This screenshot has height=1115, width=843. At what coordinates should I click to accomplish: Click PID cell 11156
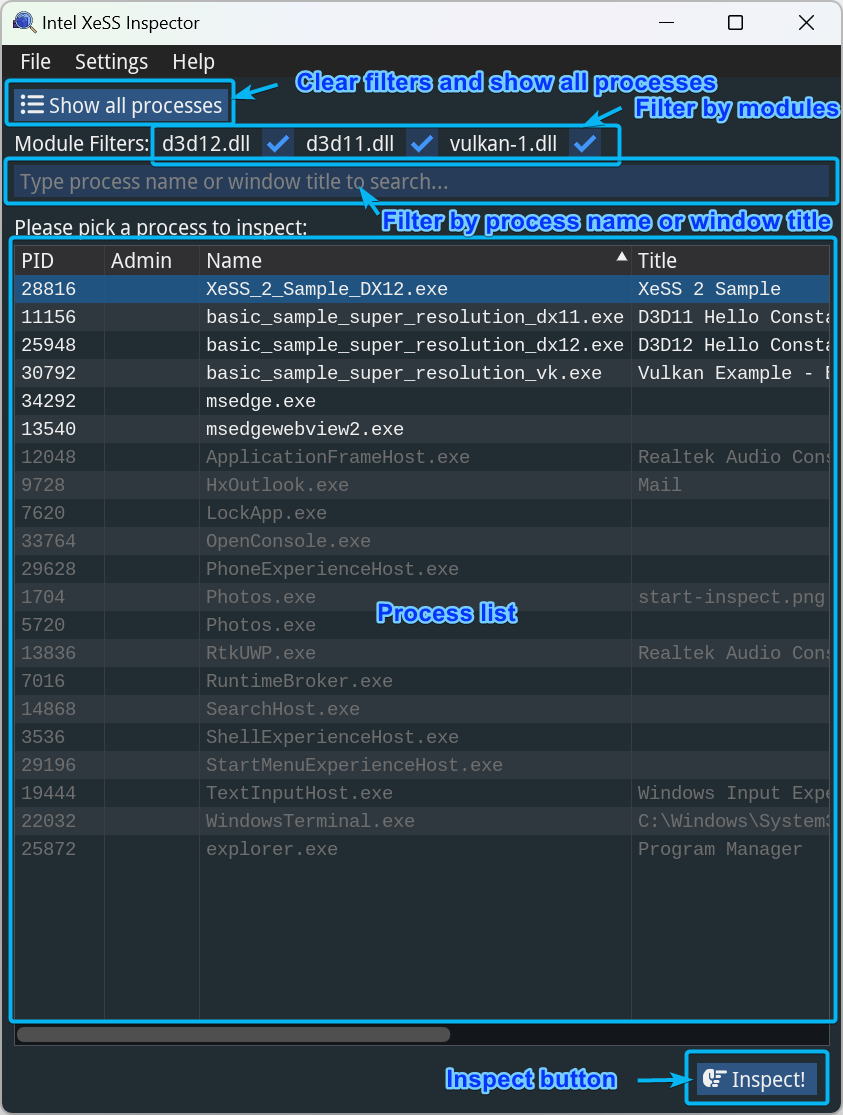(x=48, y=316)
